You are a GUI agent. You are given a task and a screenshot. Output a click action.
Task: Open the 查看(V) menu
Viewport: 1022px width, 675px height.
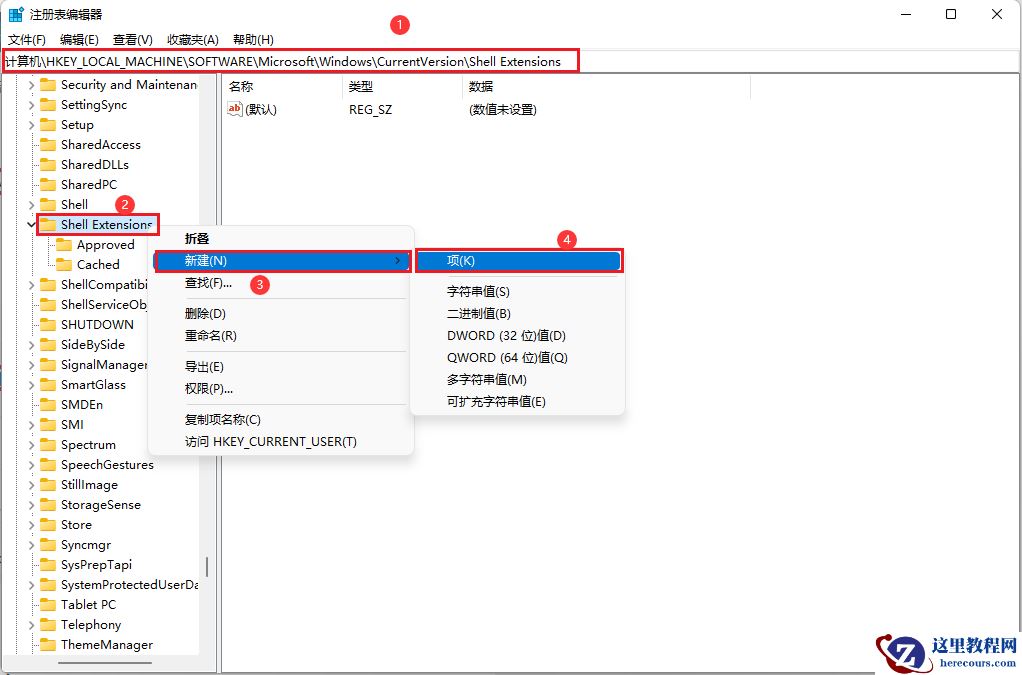click(x=131, y=39)
